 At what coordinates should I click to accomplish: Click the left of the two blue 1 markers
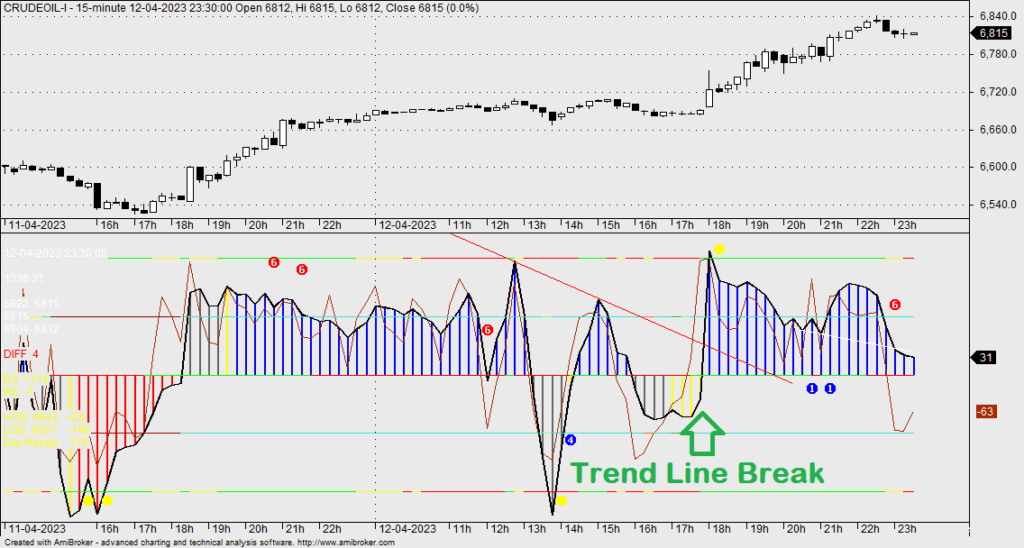(x=812, y=389)
